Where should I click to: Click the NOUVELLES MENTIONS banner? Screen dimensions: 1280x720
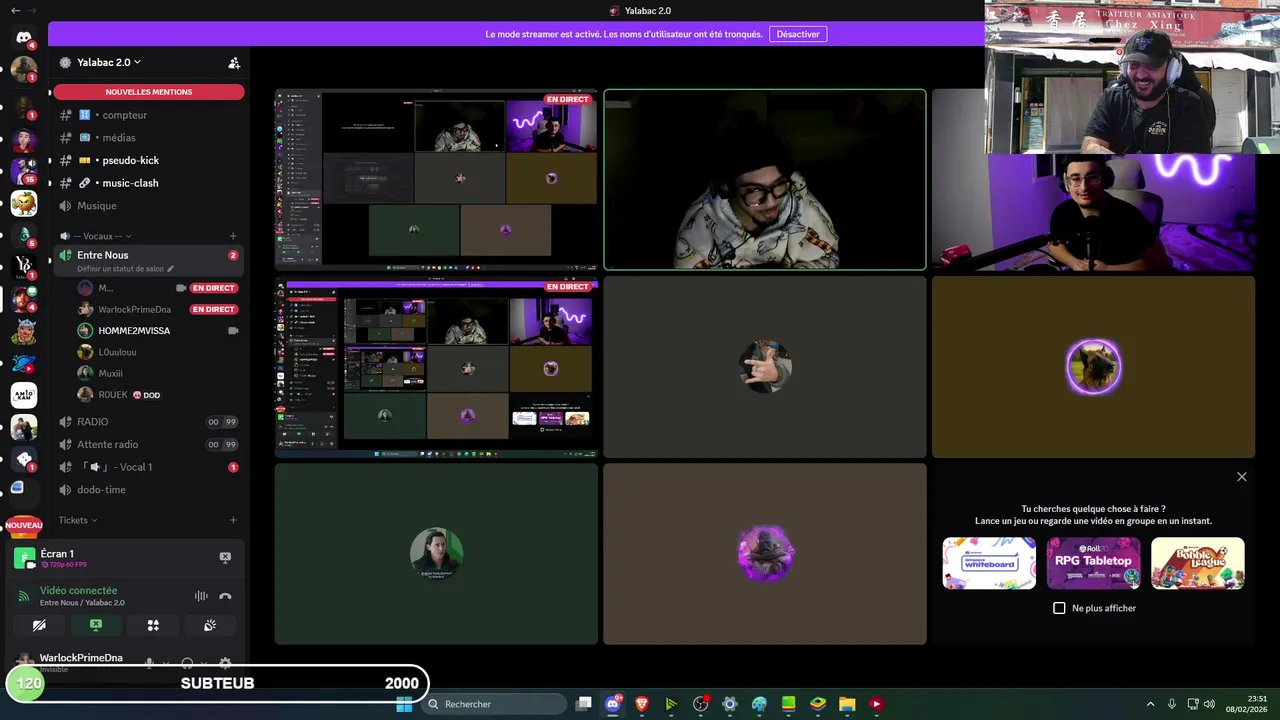coord(148,92)
